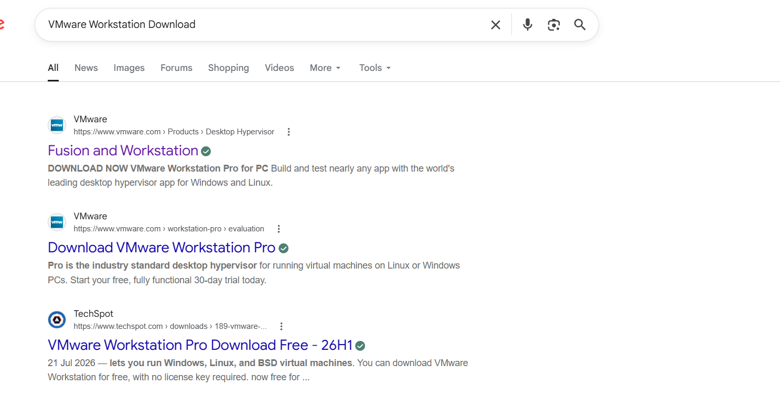Open search by image camera icon
The height and width of the screenshot is (396, 780).
pyautogui.click(x=554, y=25)
